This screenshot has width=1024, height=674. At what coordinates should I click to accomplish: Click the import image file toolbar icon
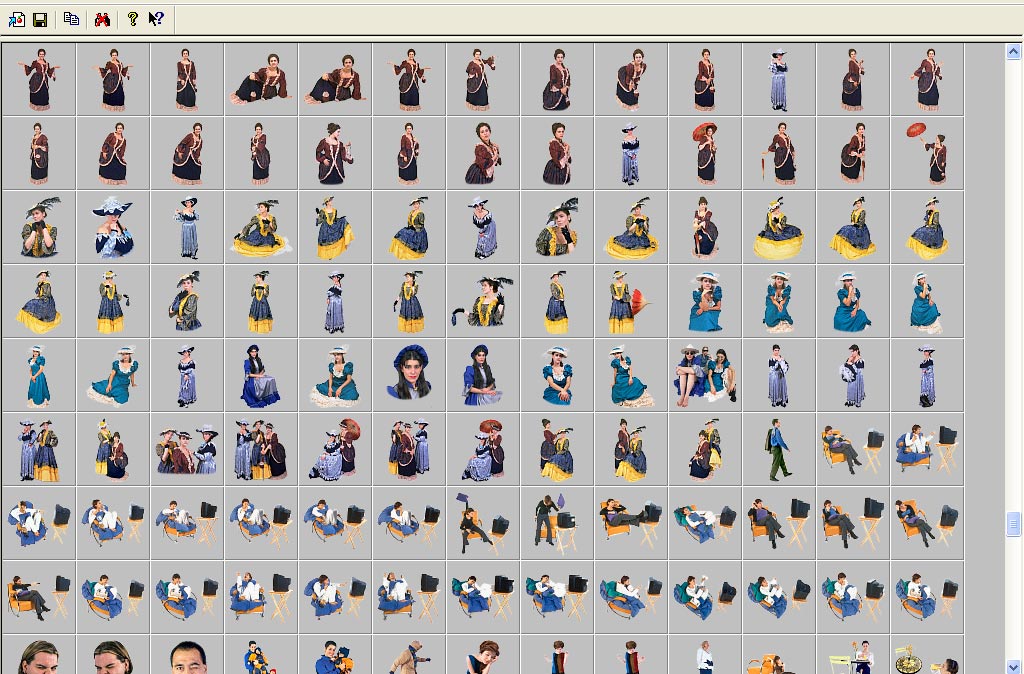click(17, 20)
